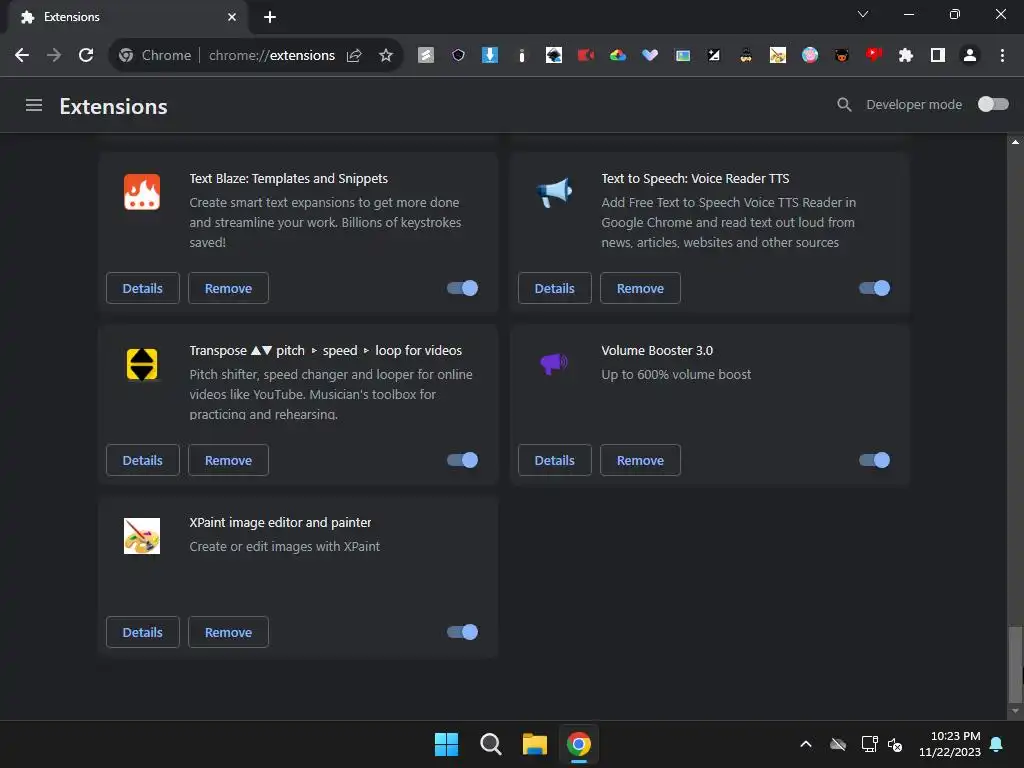The height and width of the screenshot is (768, 1024).
Task: Click the Transpose yellow arrows icon
Action: [x=142, y=364]
